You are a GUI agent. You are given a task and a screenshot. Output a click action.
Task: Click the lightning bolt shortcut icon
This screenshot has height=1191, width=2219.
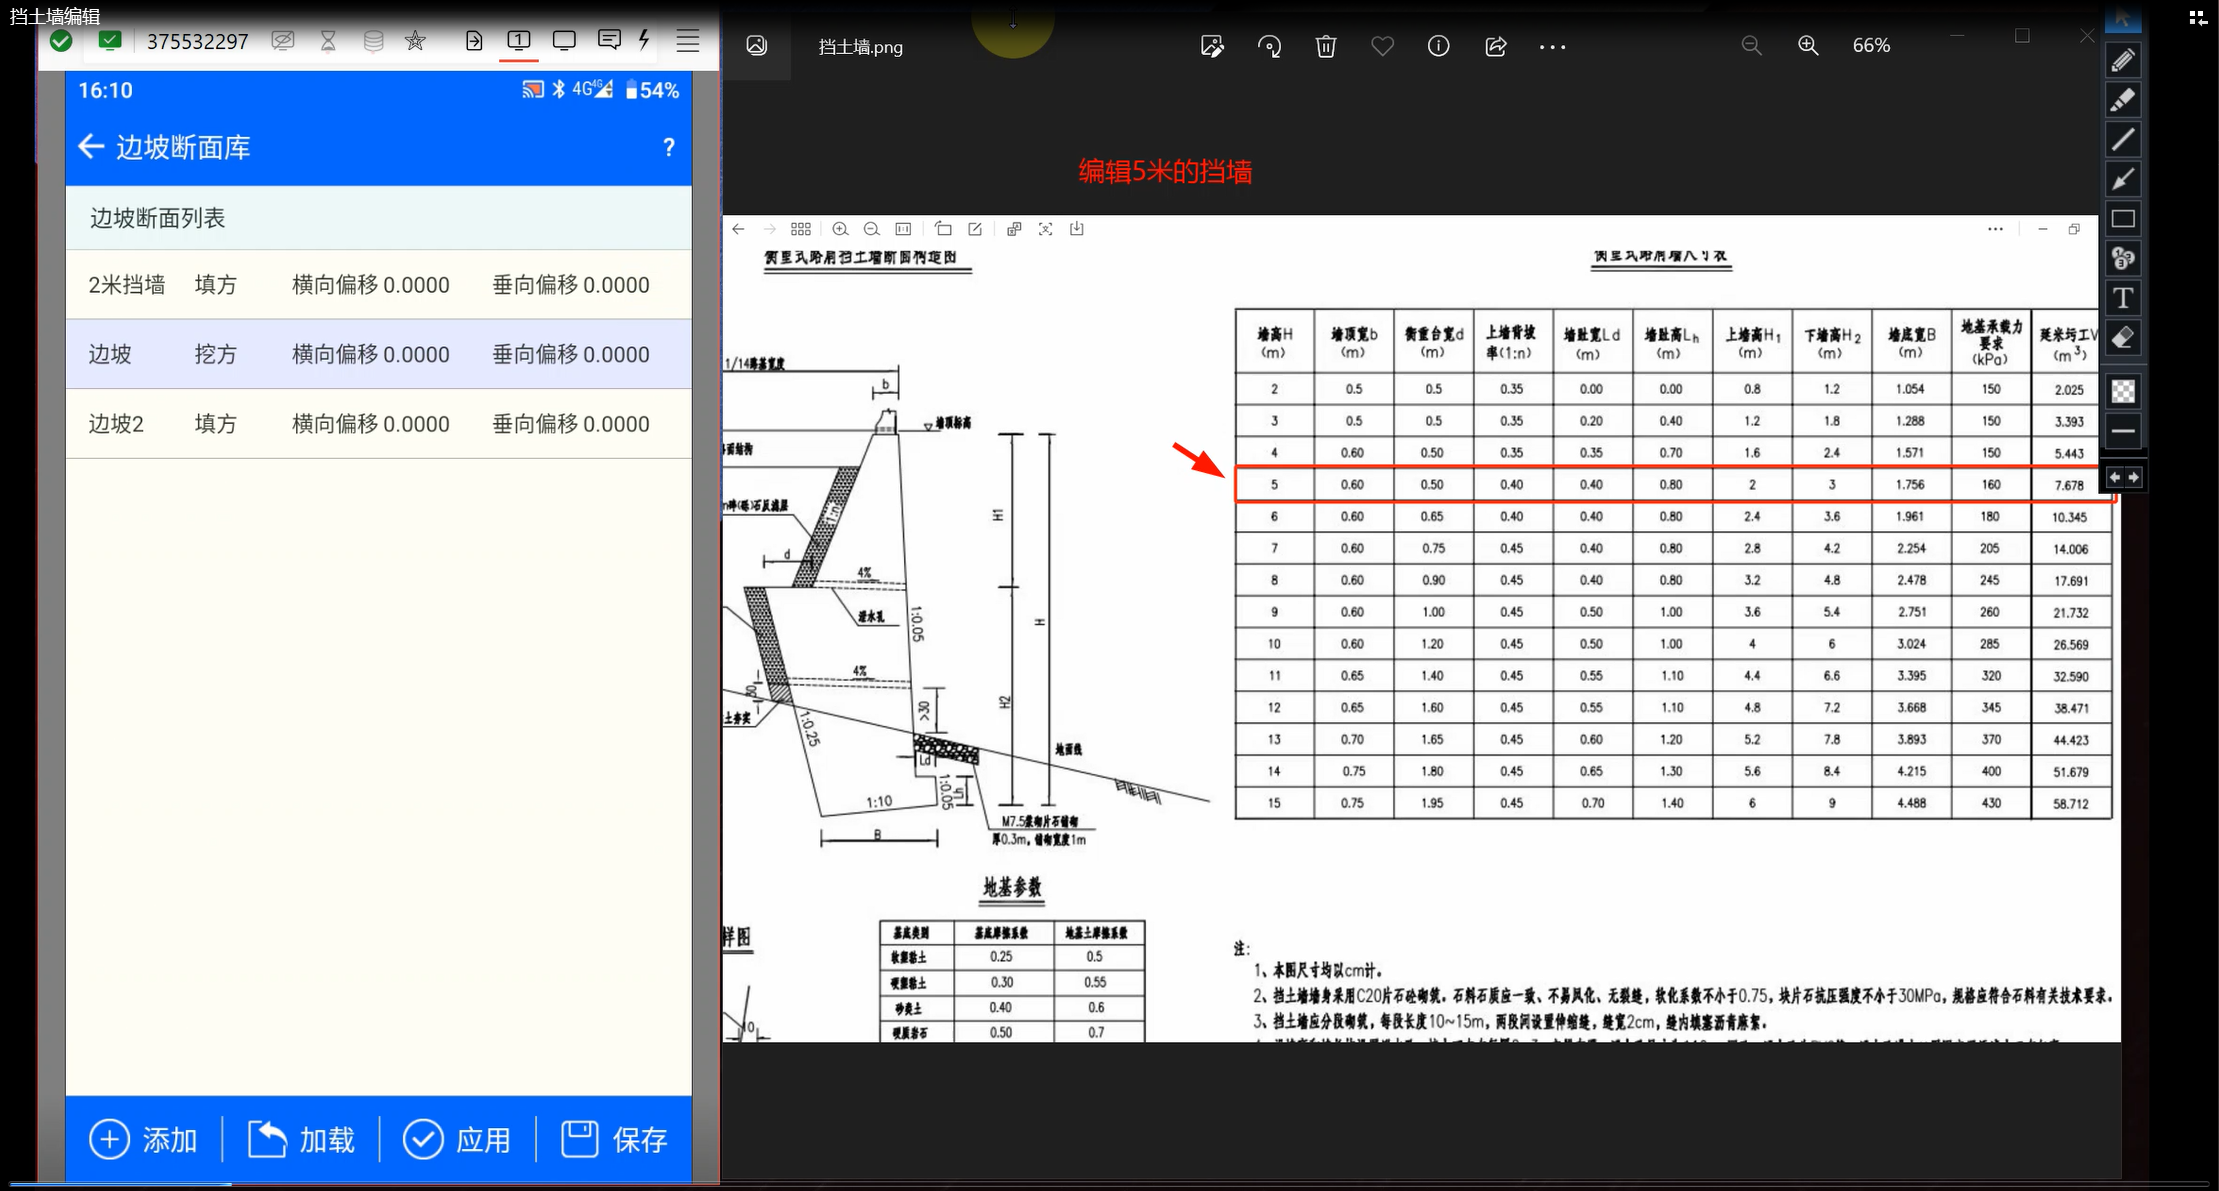coord(644,40)
